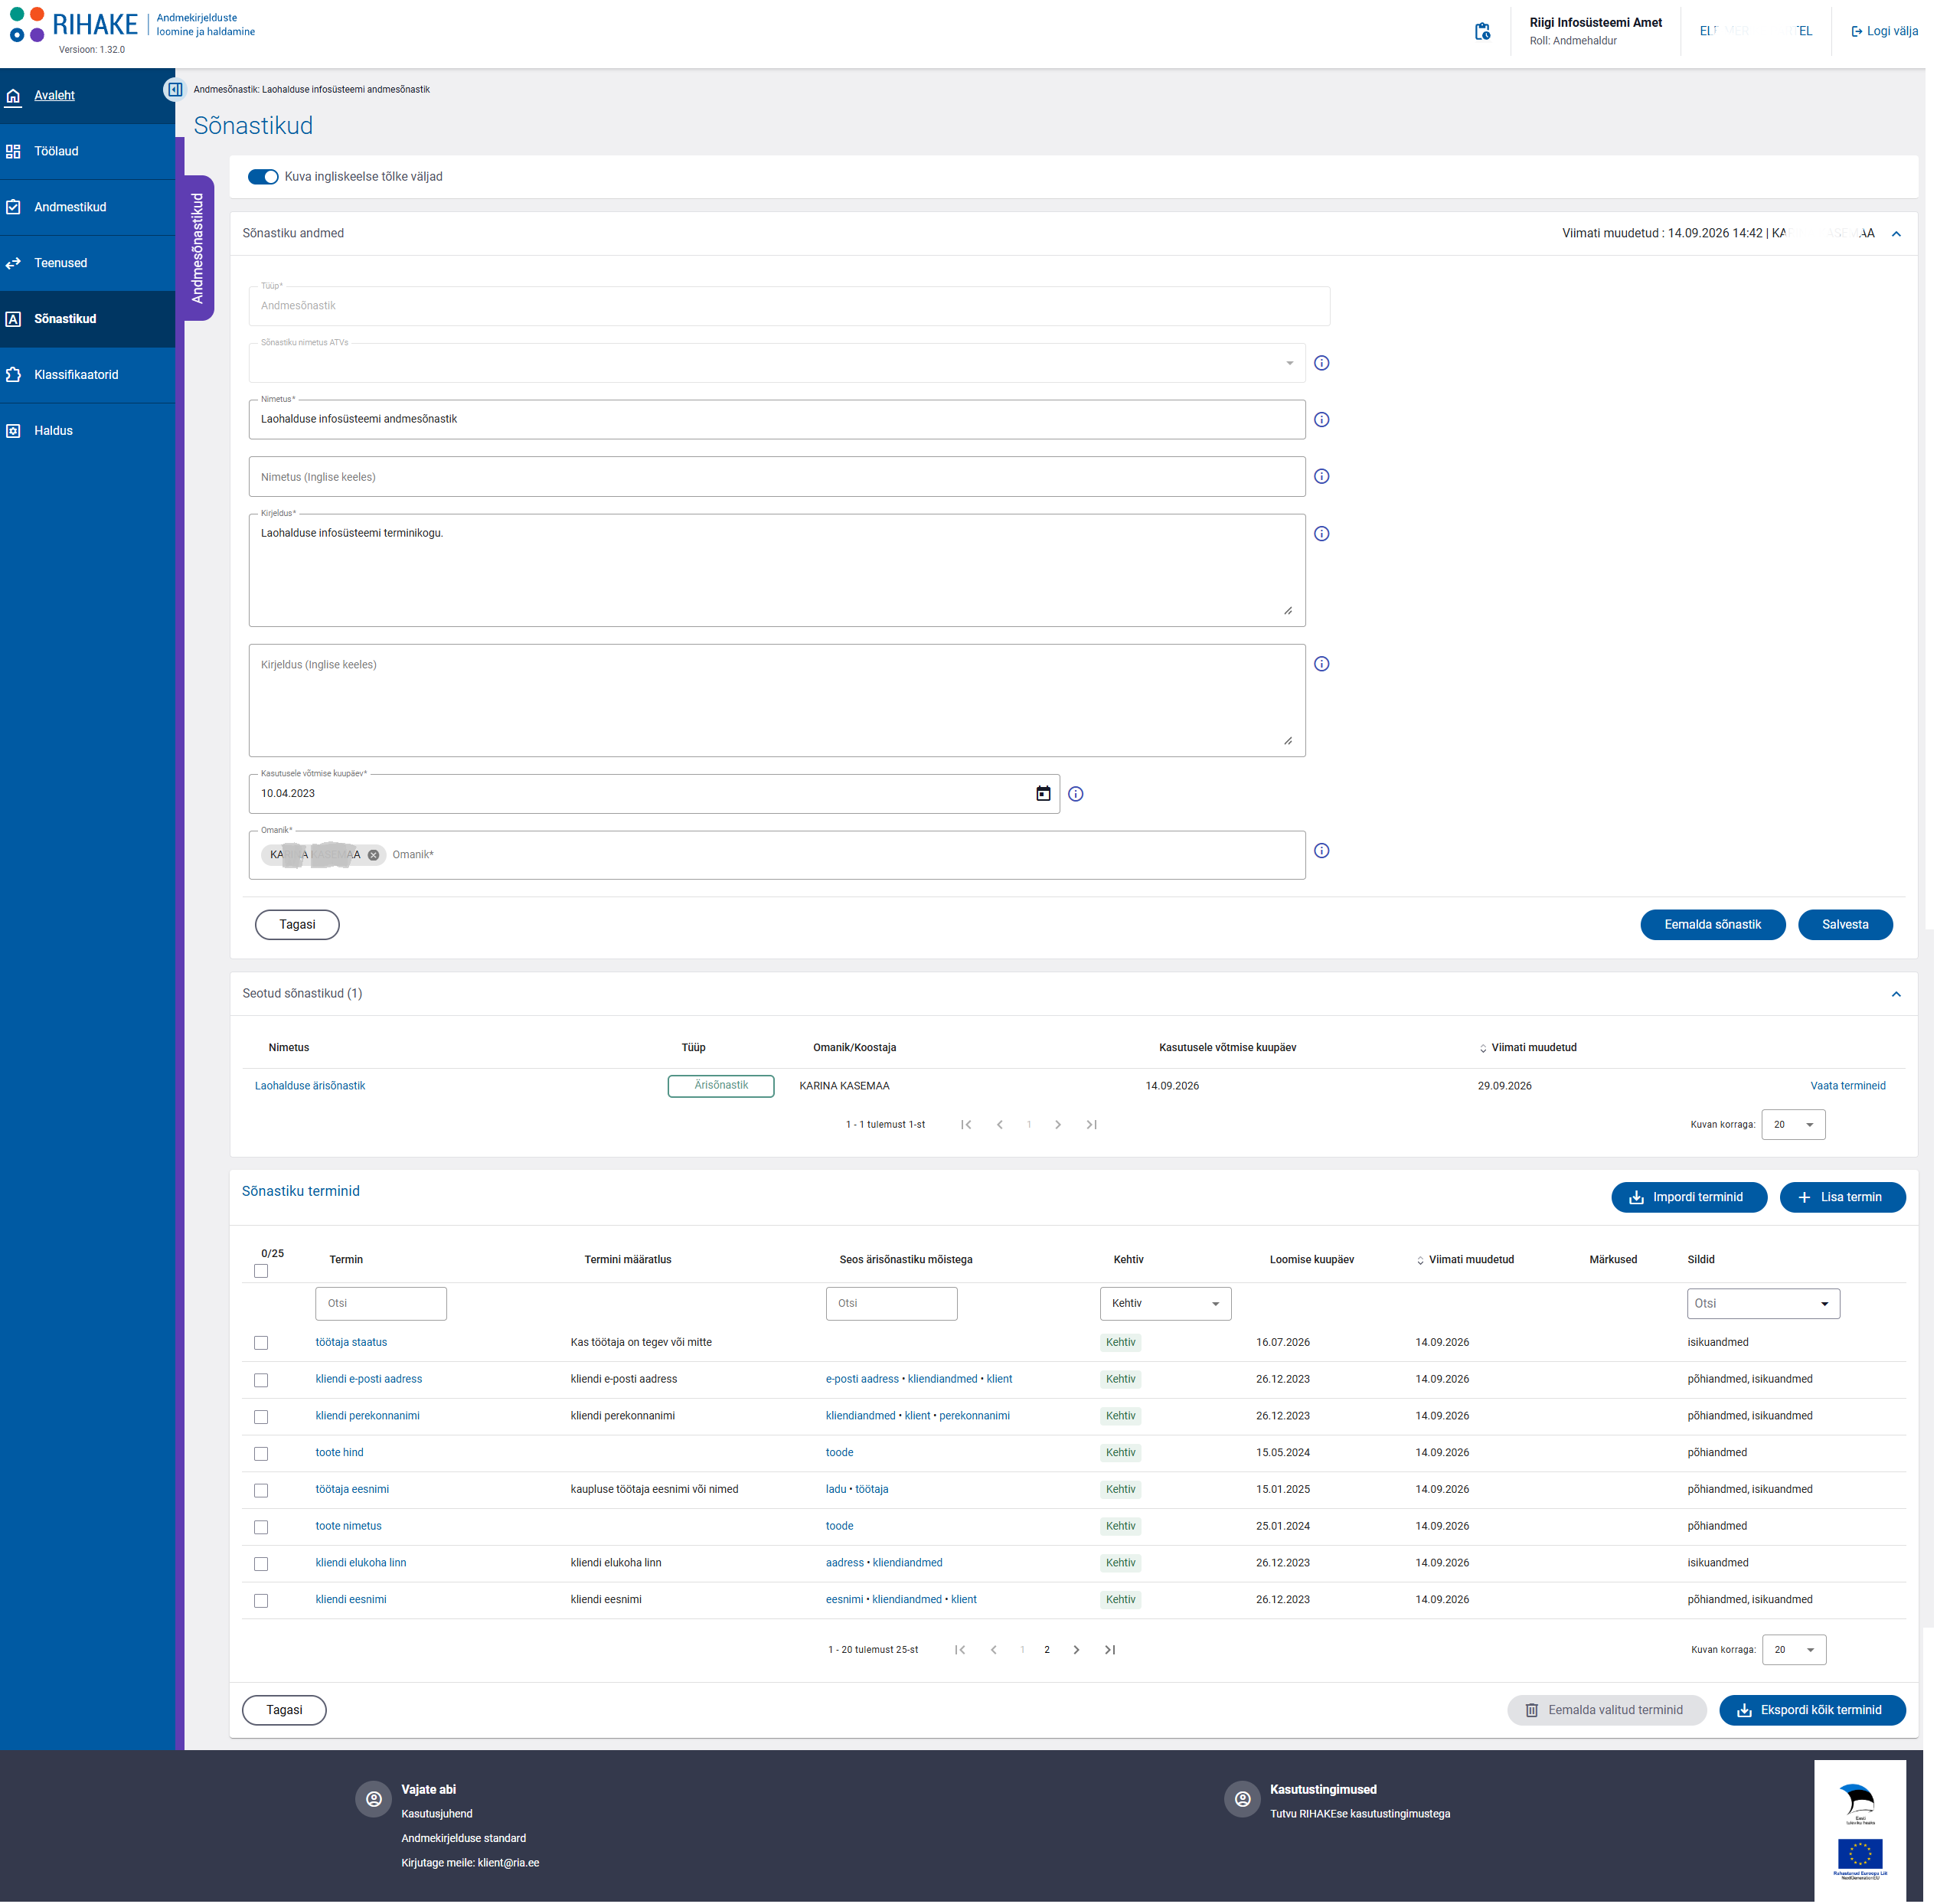Open the Sõnastiku nimetus ATVs dropdown

tap(777, 364)
